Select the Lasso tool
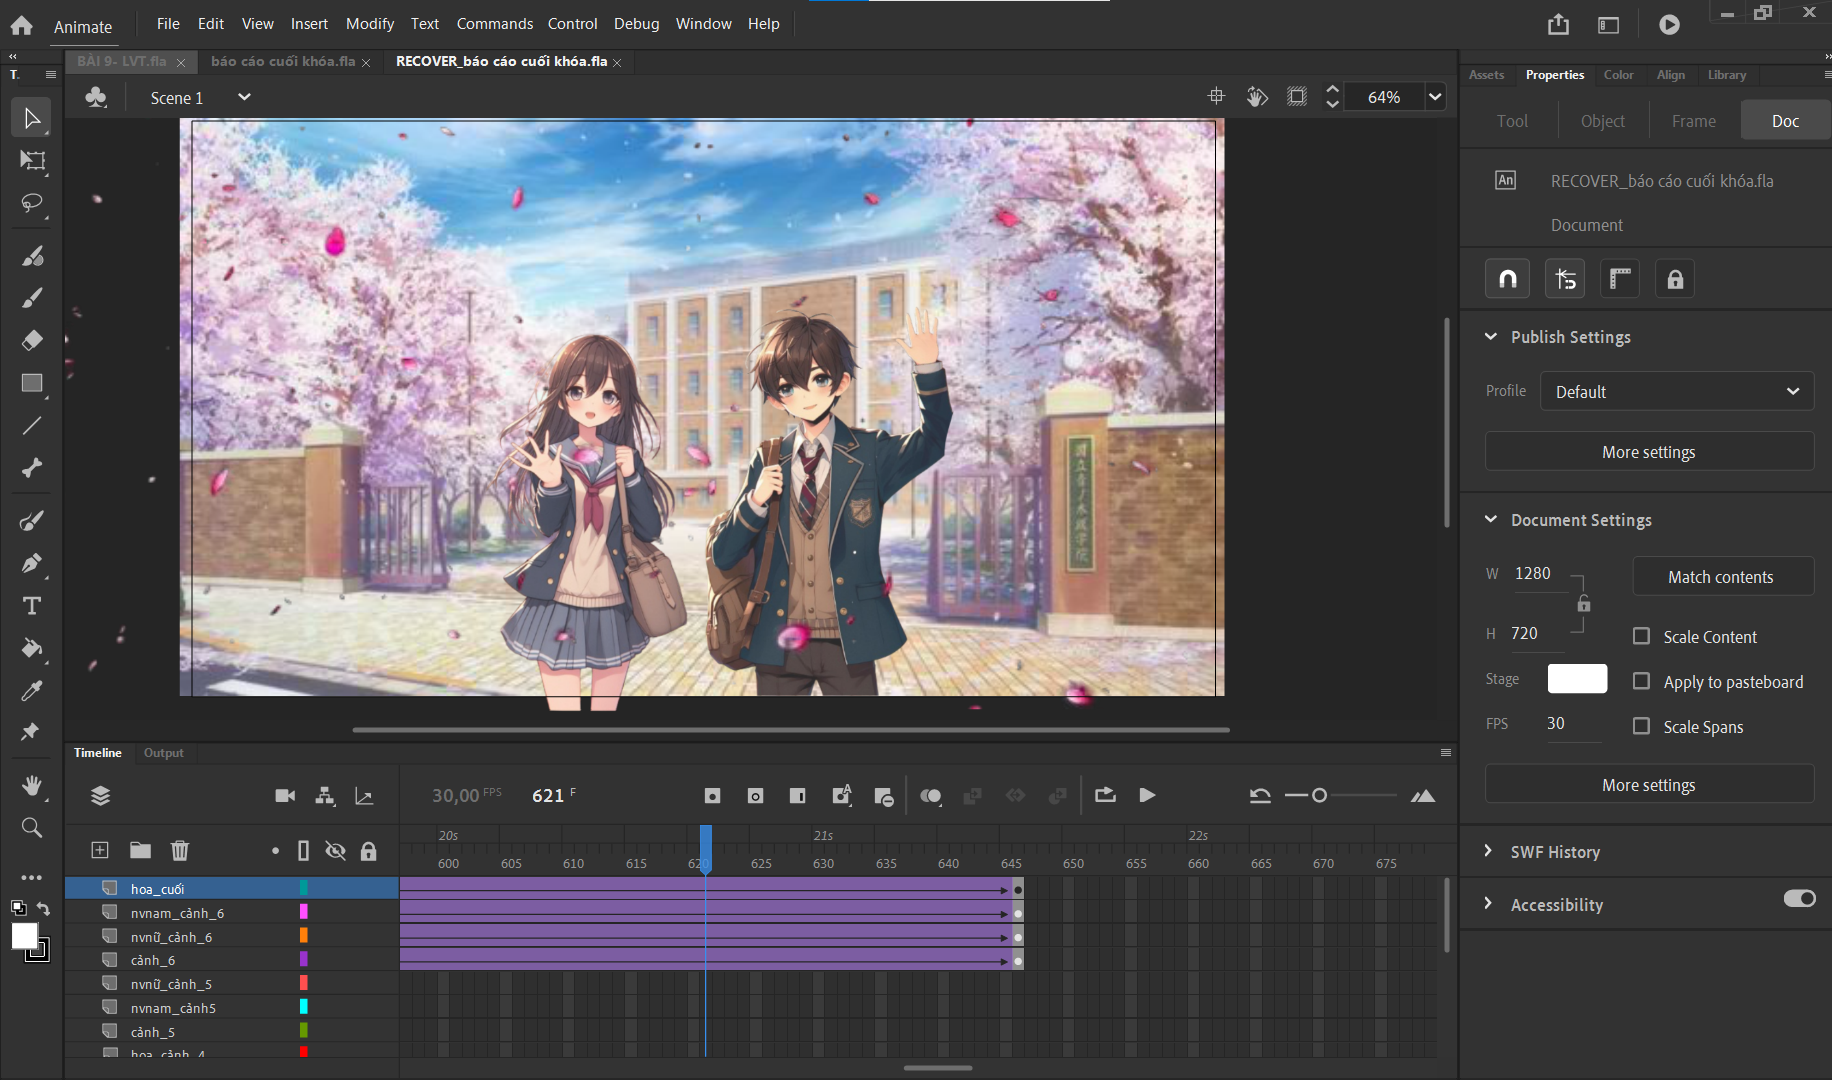 [x=32, y=203]
